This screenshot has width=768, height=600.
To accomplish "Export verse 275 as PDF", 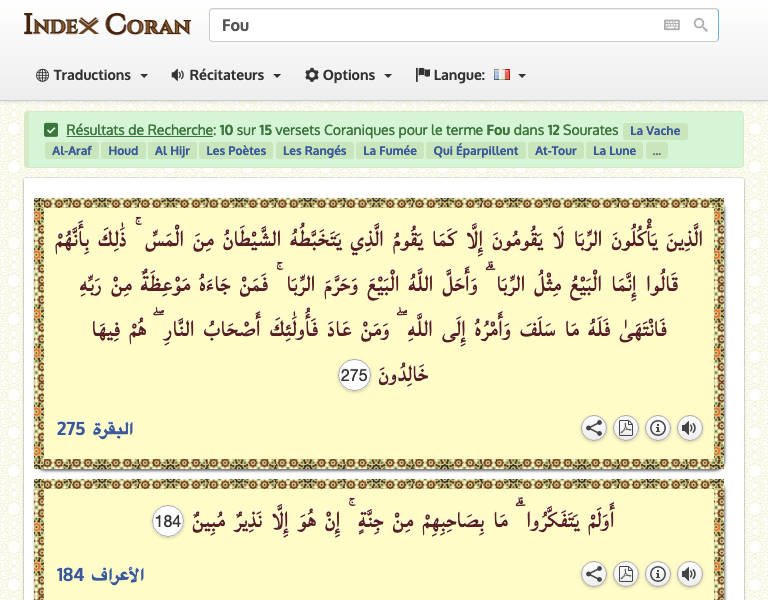I will point(625,428).
